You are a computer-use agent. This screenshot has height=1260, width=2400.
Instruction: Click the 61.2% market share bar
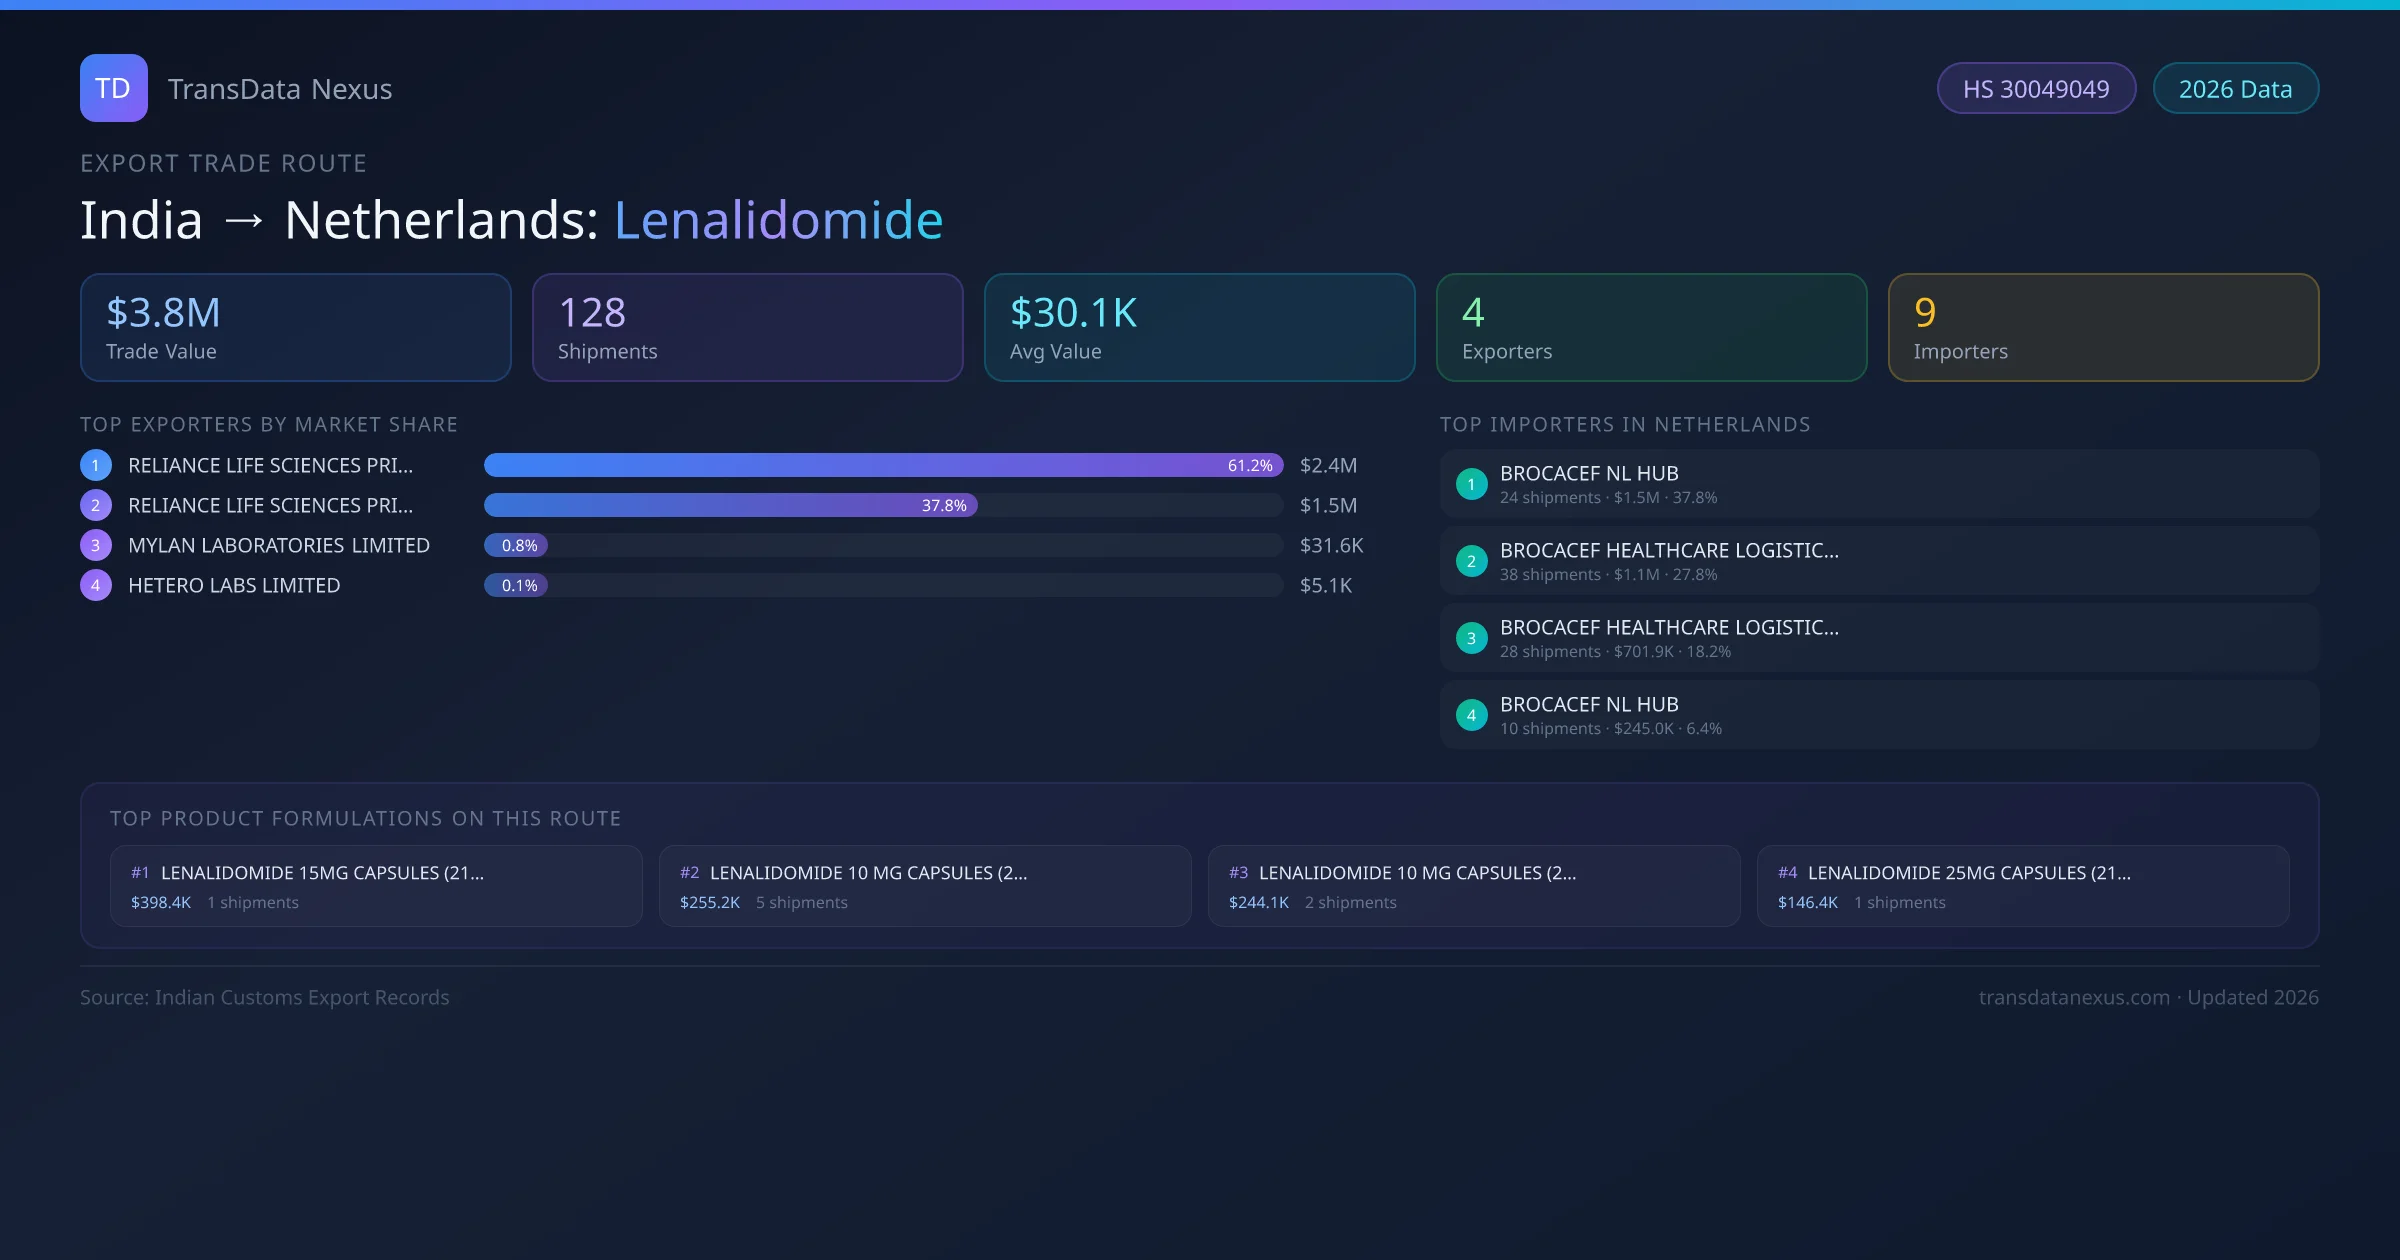point(883,465)
